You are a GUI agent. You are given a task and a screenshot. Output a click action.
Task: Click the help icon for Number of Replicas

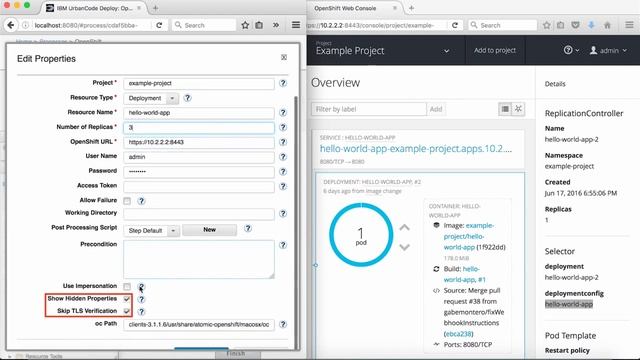coord(283,127)
